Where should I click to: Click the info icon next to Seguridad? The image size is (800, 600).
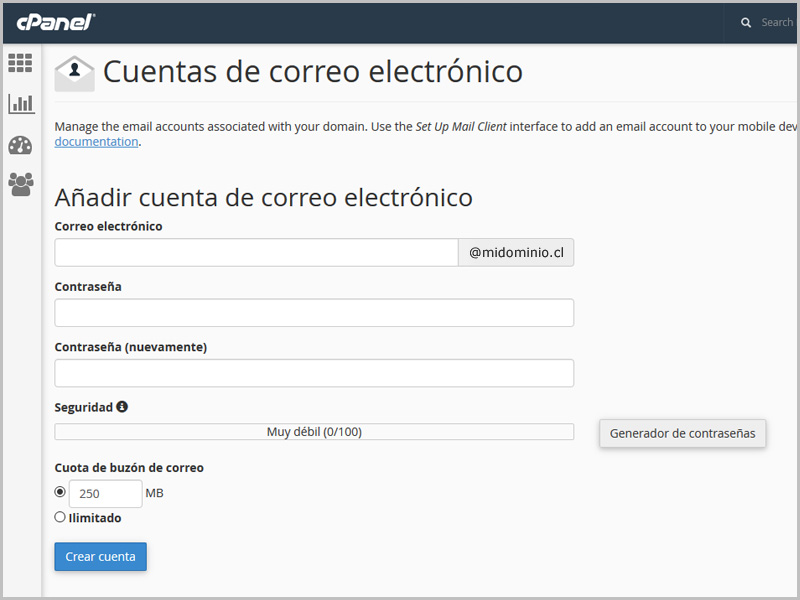pyautogui.click(x=122, y=407)
